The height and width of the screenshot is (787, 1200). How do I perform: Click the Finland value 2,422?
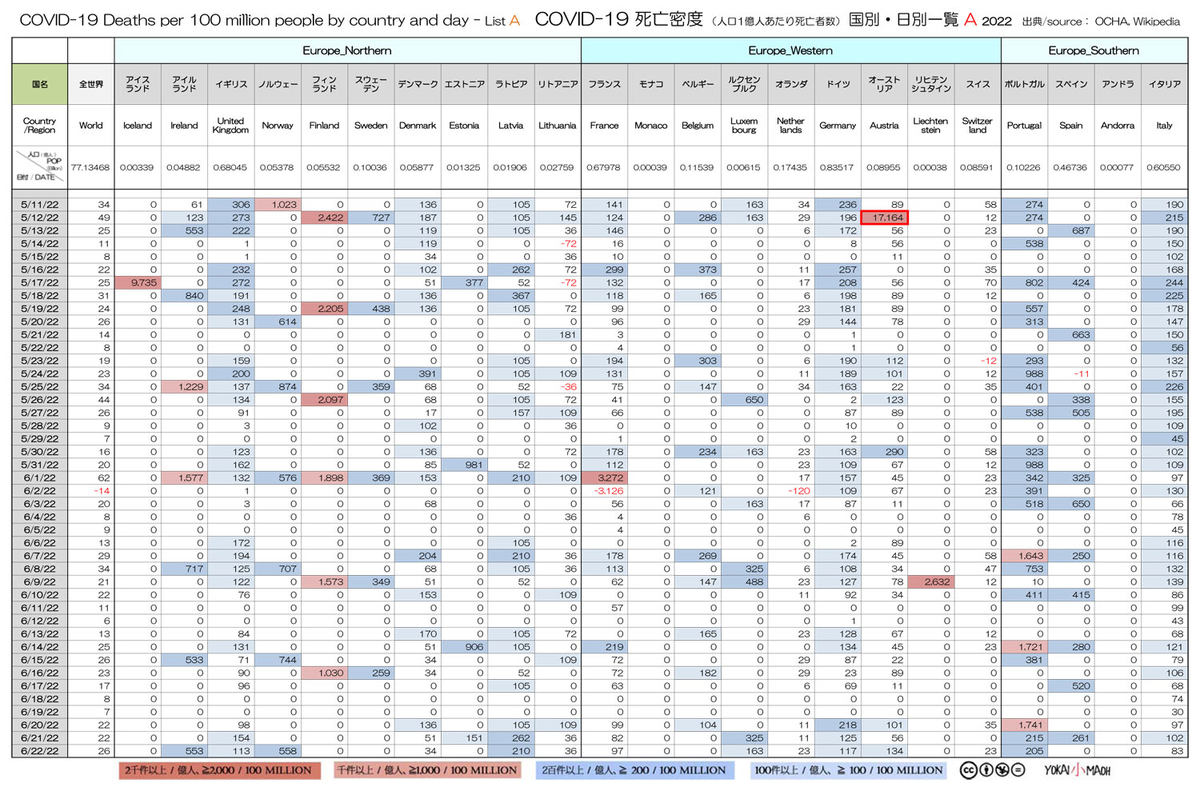tap(323, 216)
